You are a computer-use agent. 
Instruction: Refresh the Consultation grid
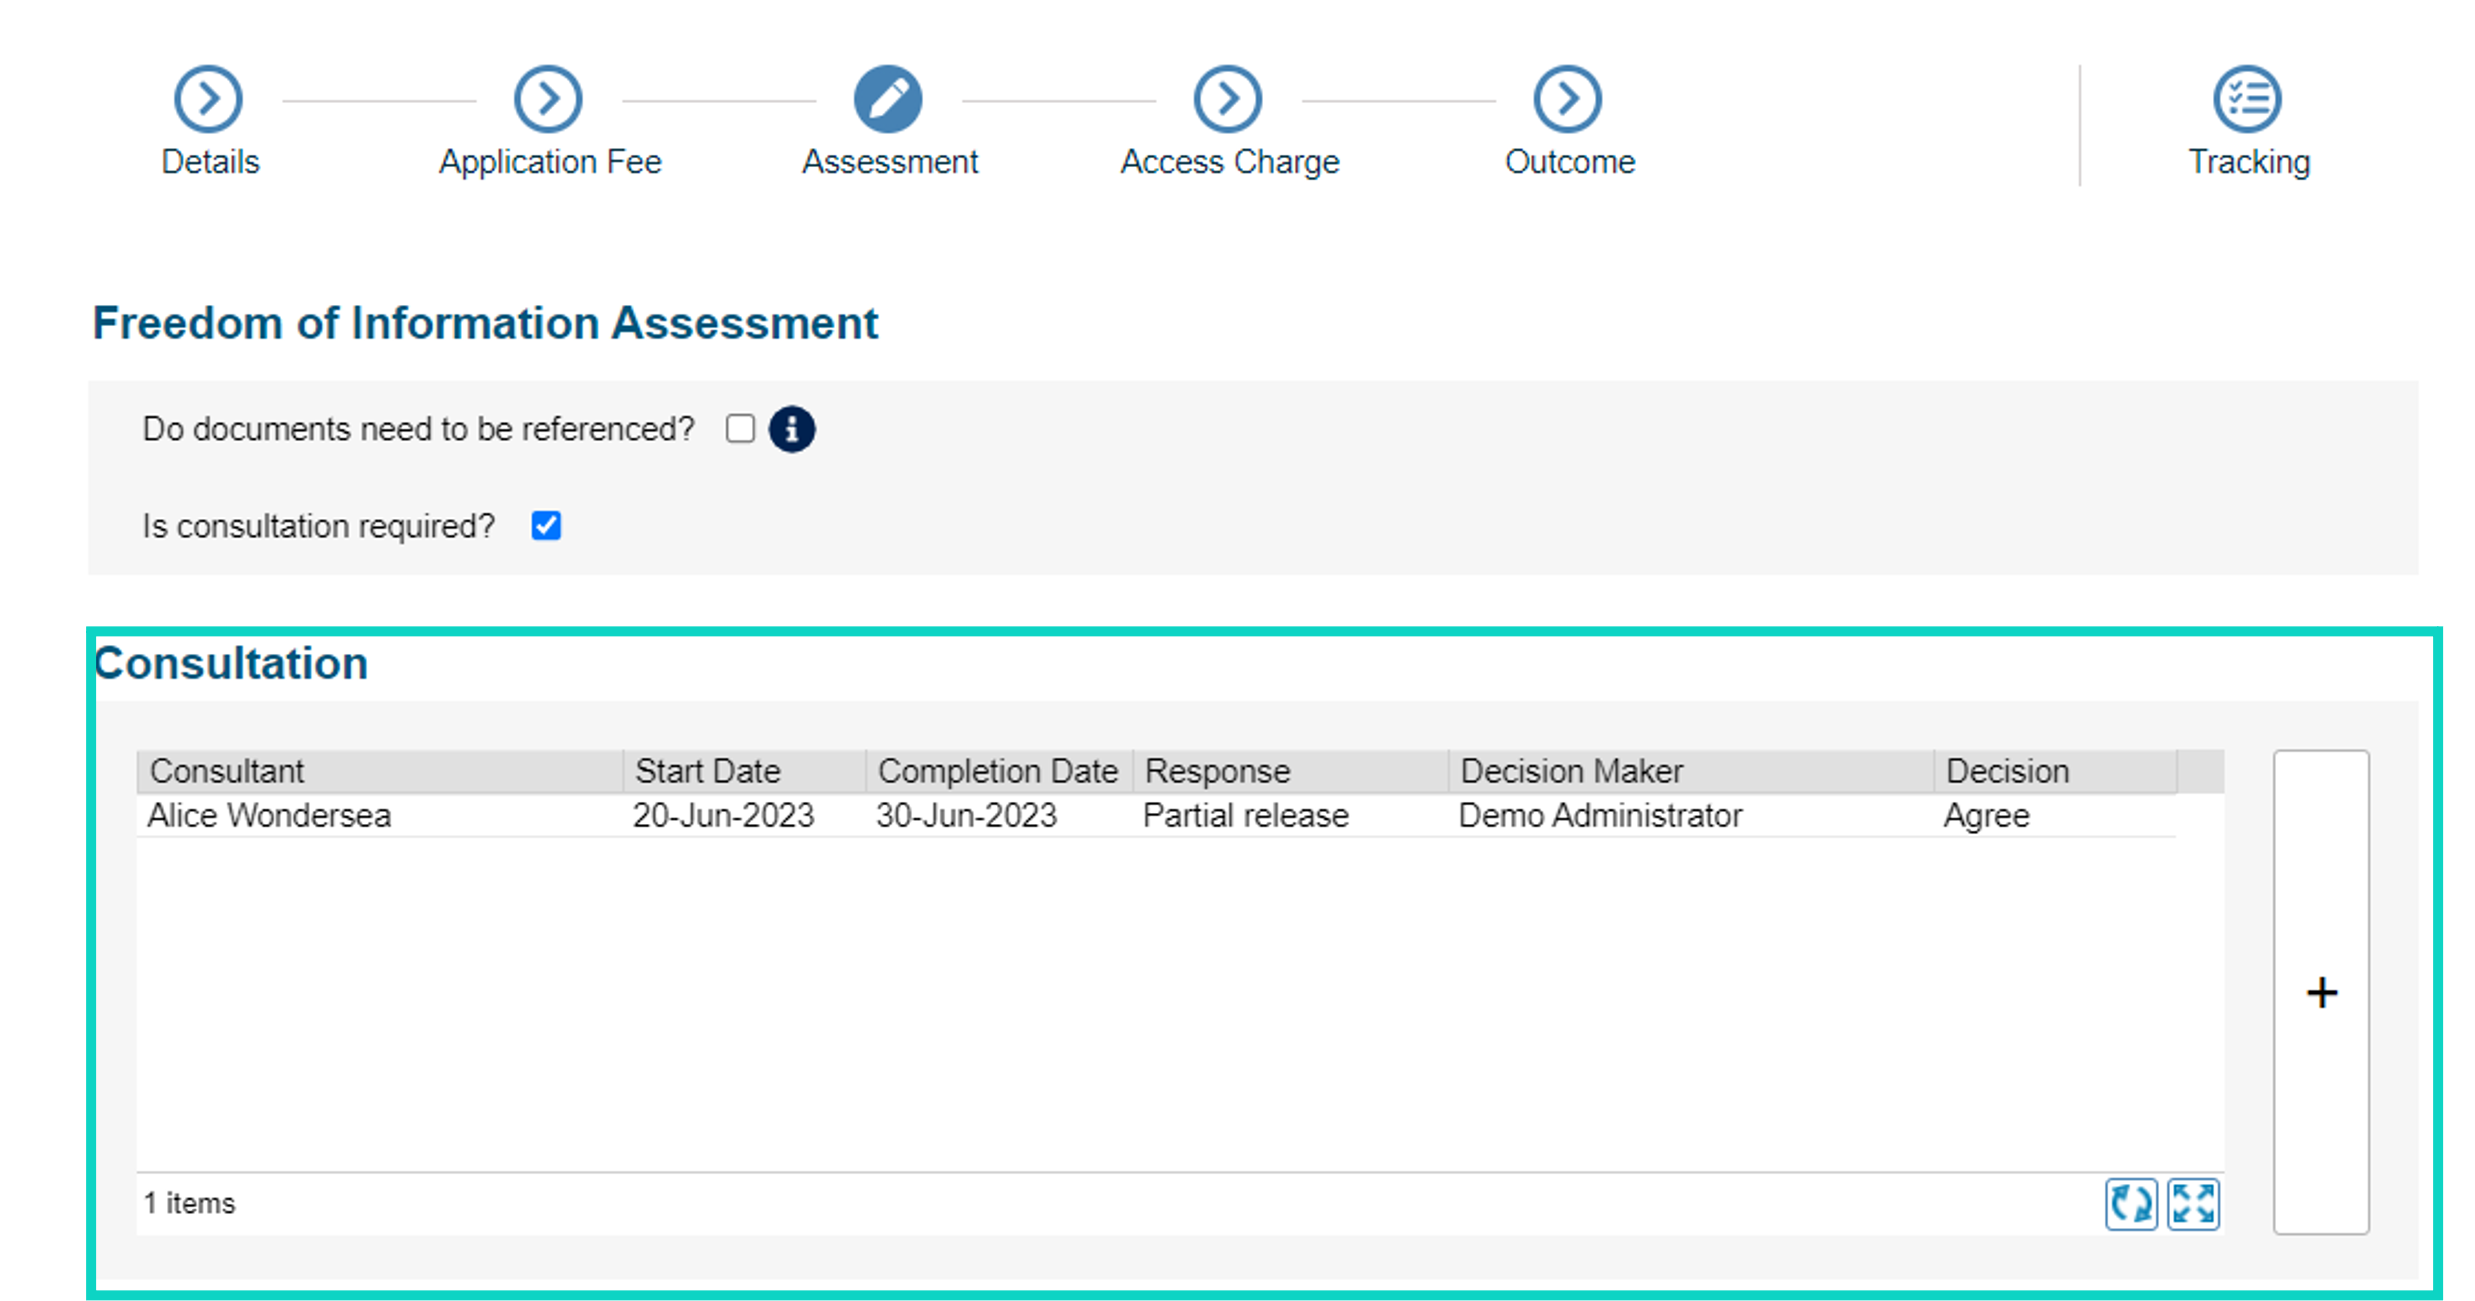point(2131,1203)
